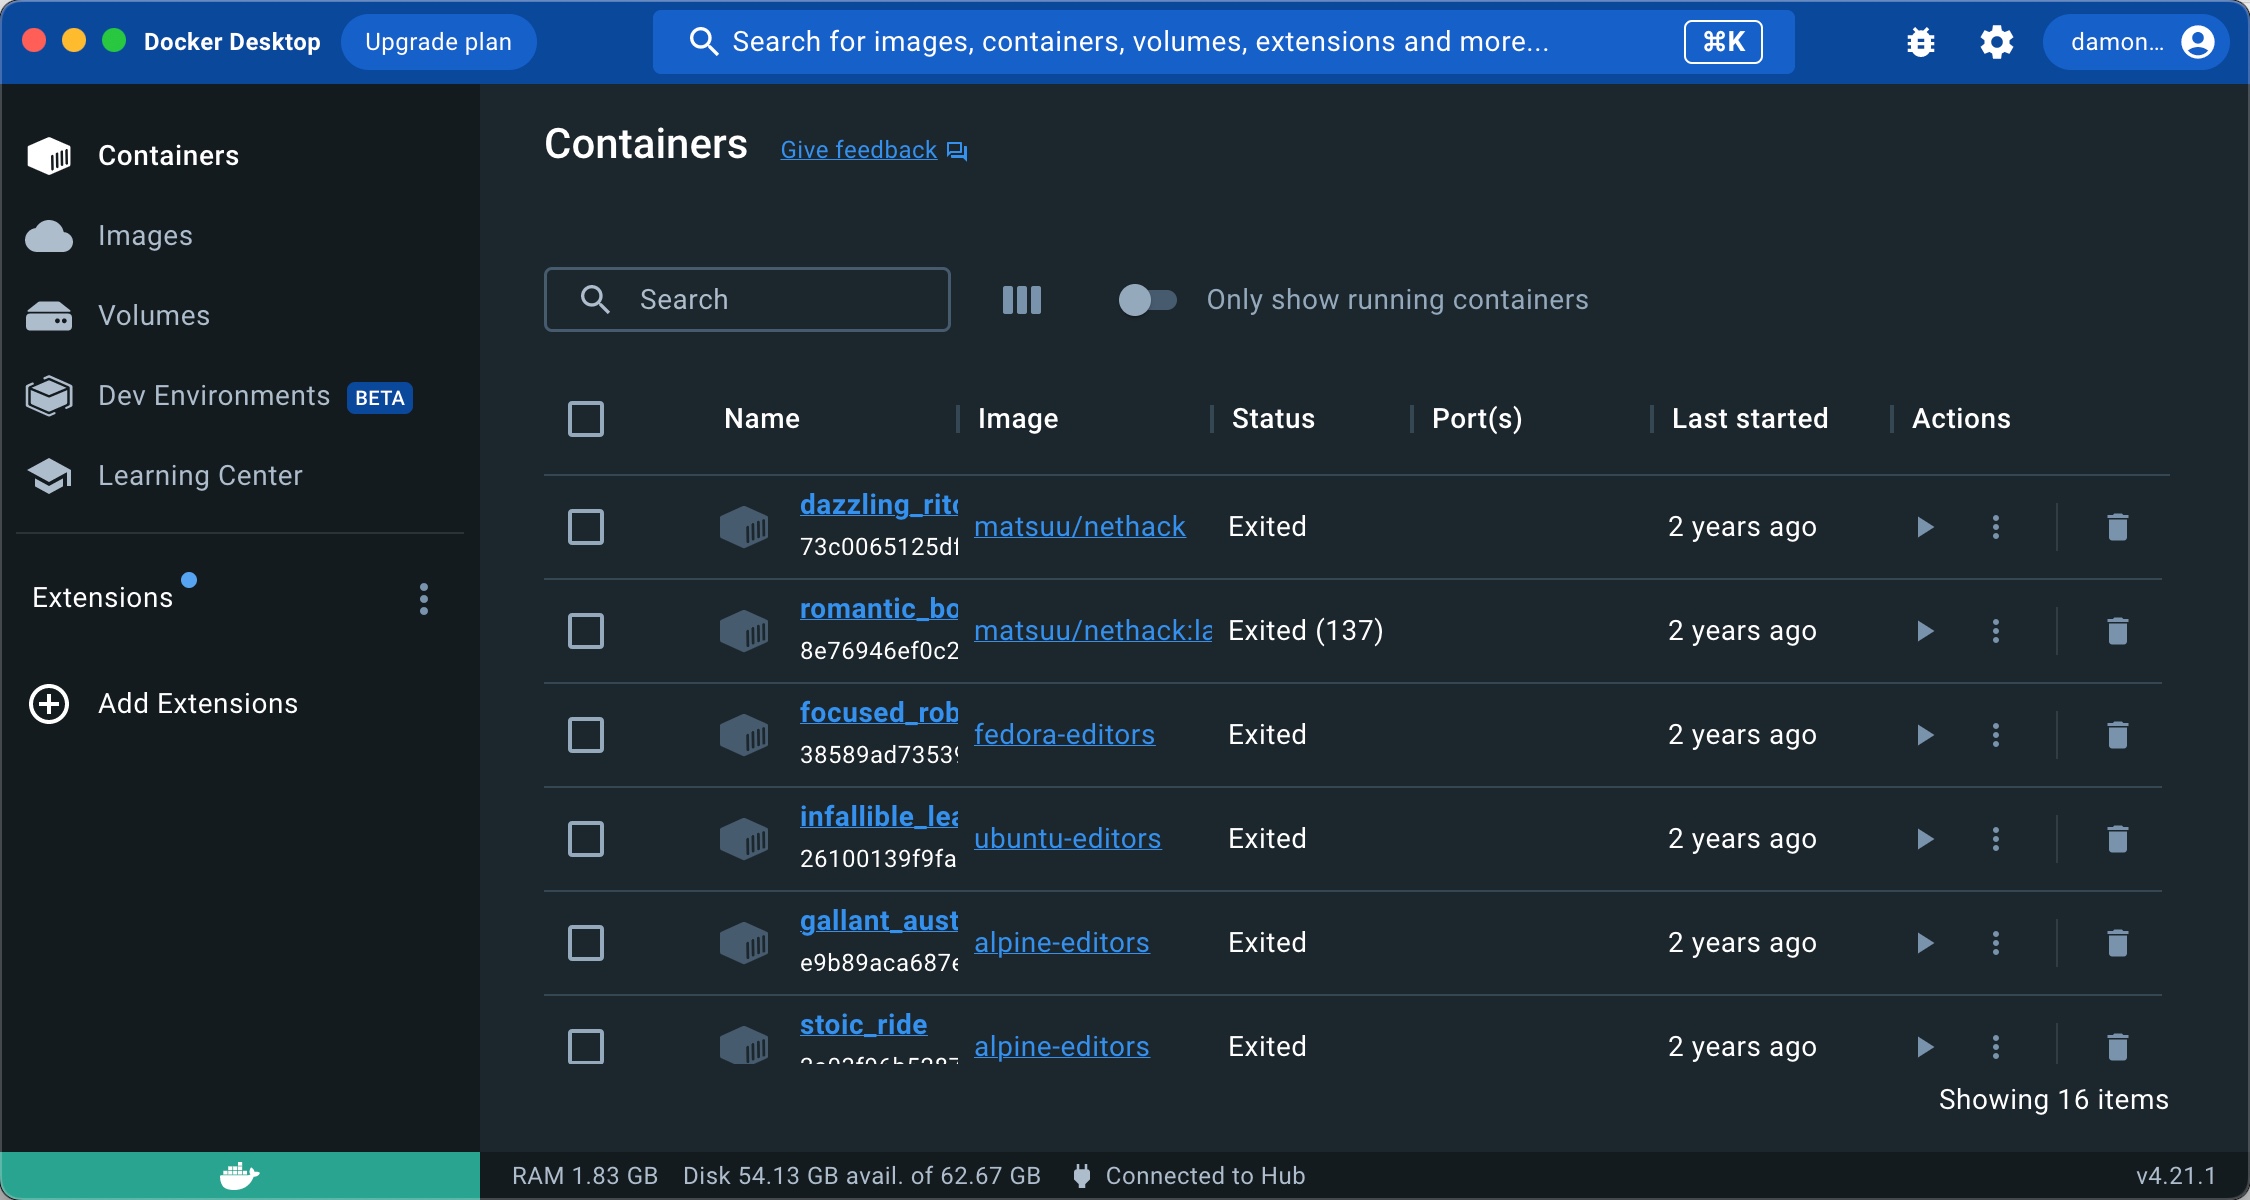The height and width of the screenshot is (1200, 2250).
Task: Open the stoic_ride container link
Action: pos(863,1025)
